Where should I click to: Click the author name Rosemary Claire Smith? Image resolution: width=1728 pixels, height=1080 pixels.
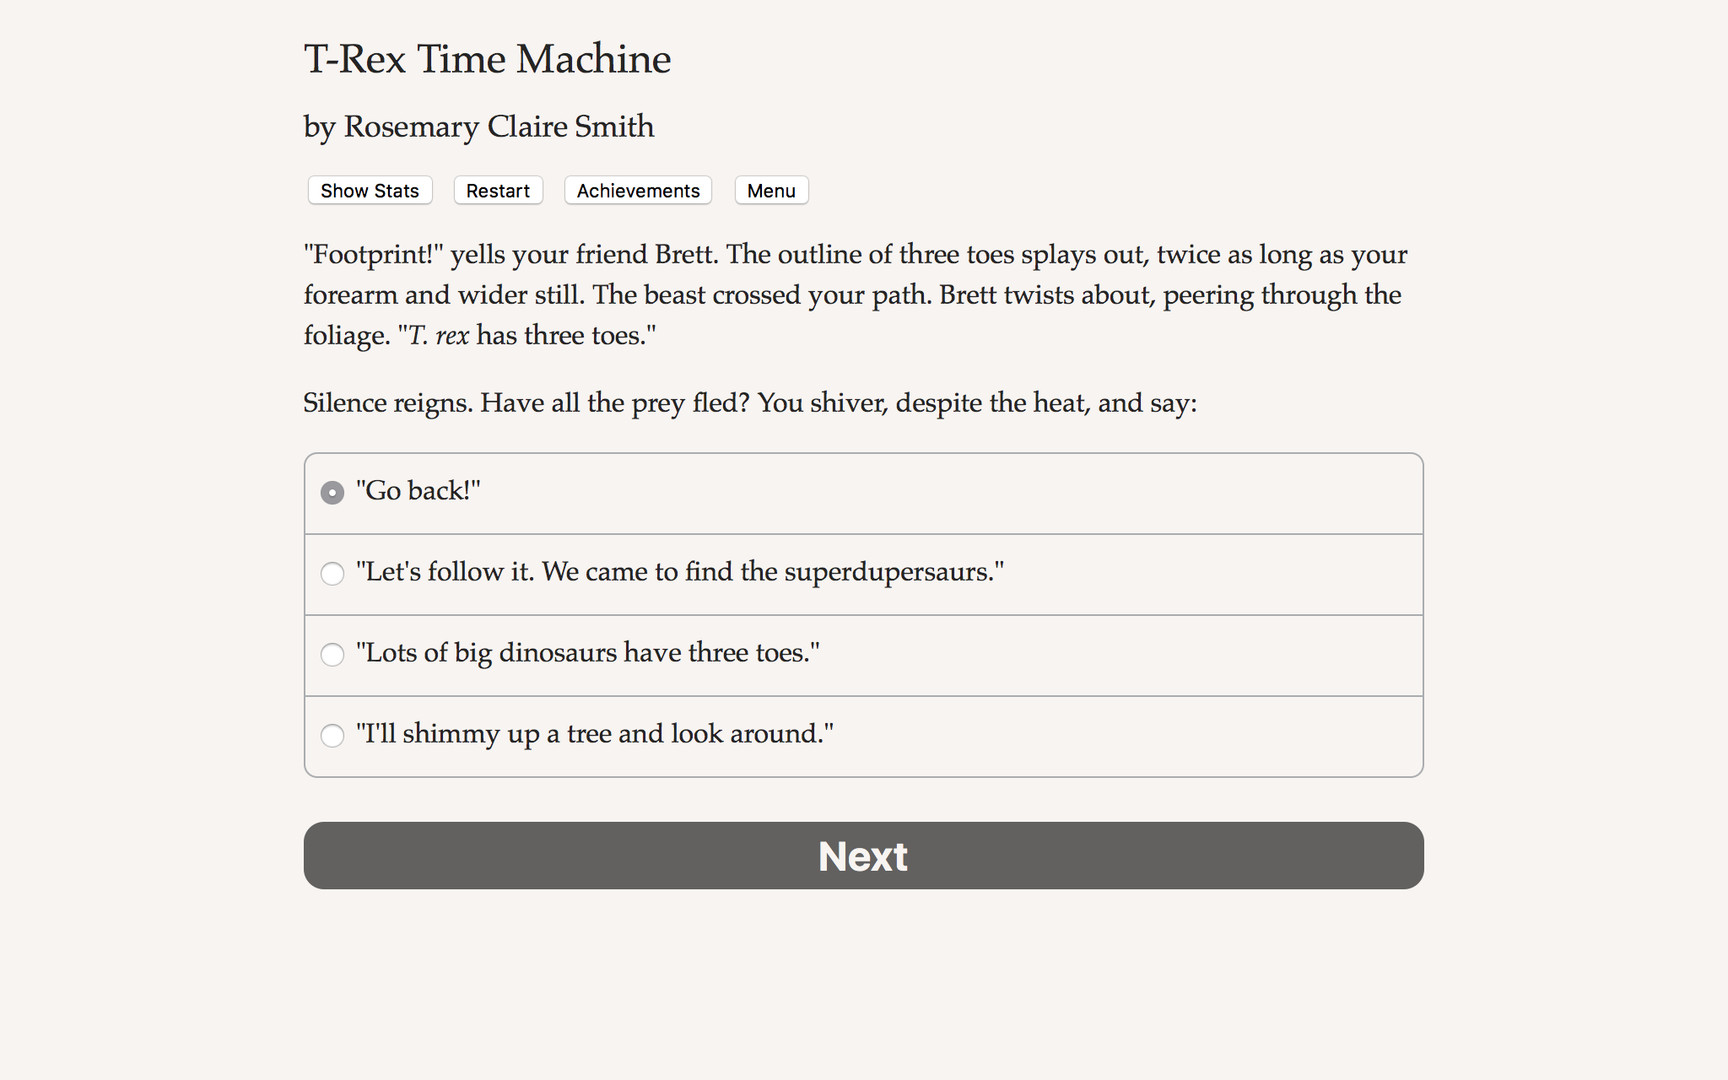(478, 127)
